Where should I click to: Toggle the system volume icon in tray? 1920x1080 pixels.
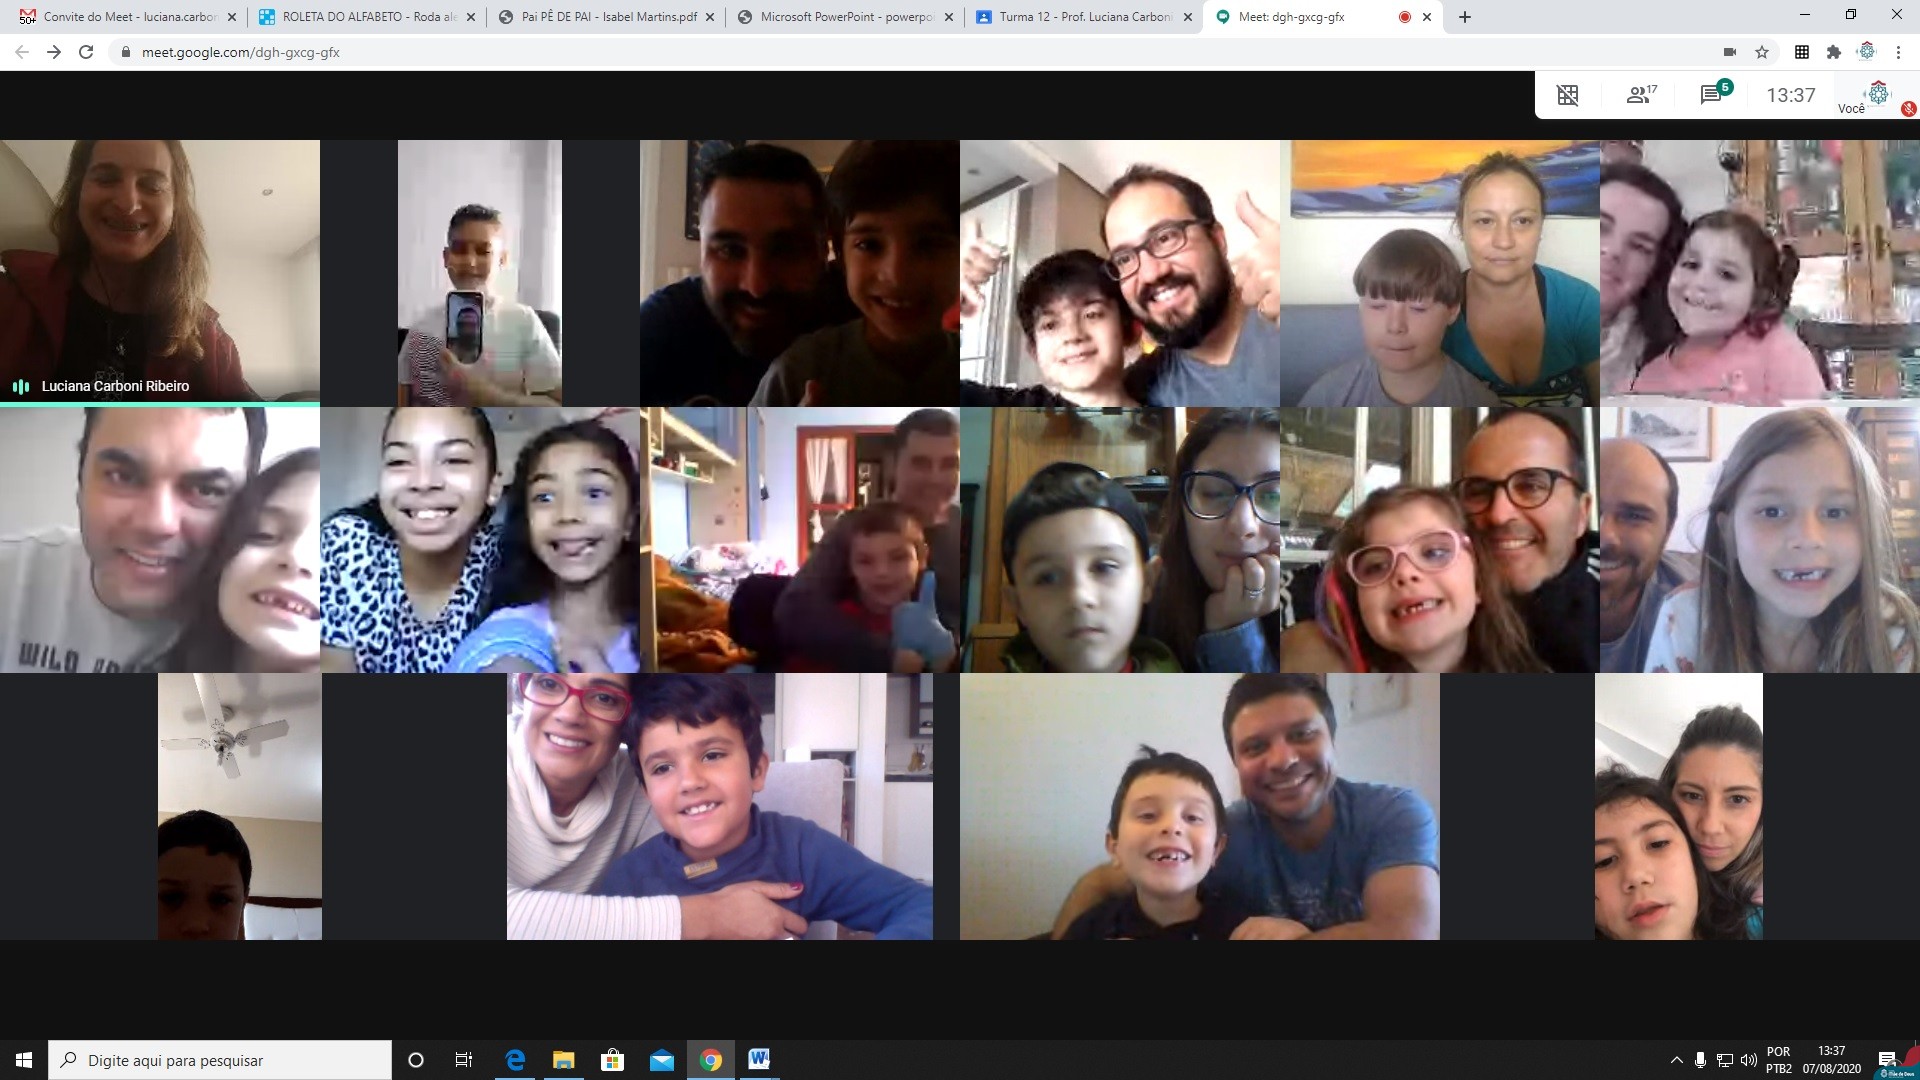point(1748,1060)
